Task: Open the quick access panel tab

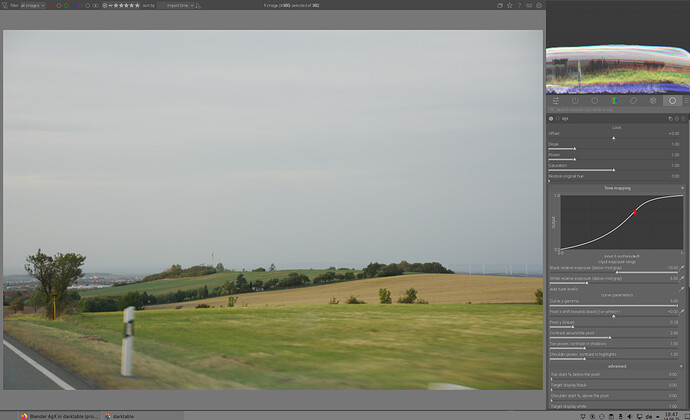Action: click(556, 101)
